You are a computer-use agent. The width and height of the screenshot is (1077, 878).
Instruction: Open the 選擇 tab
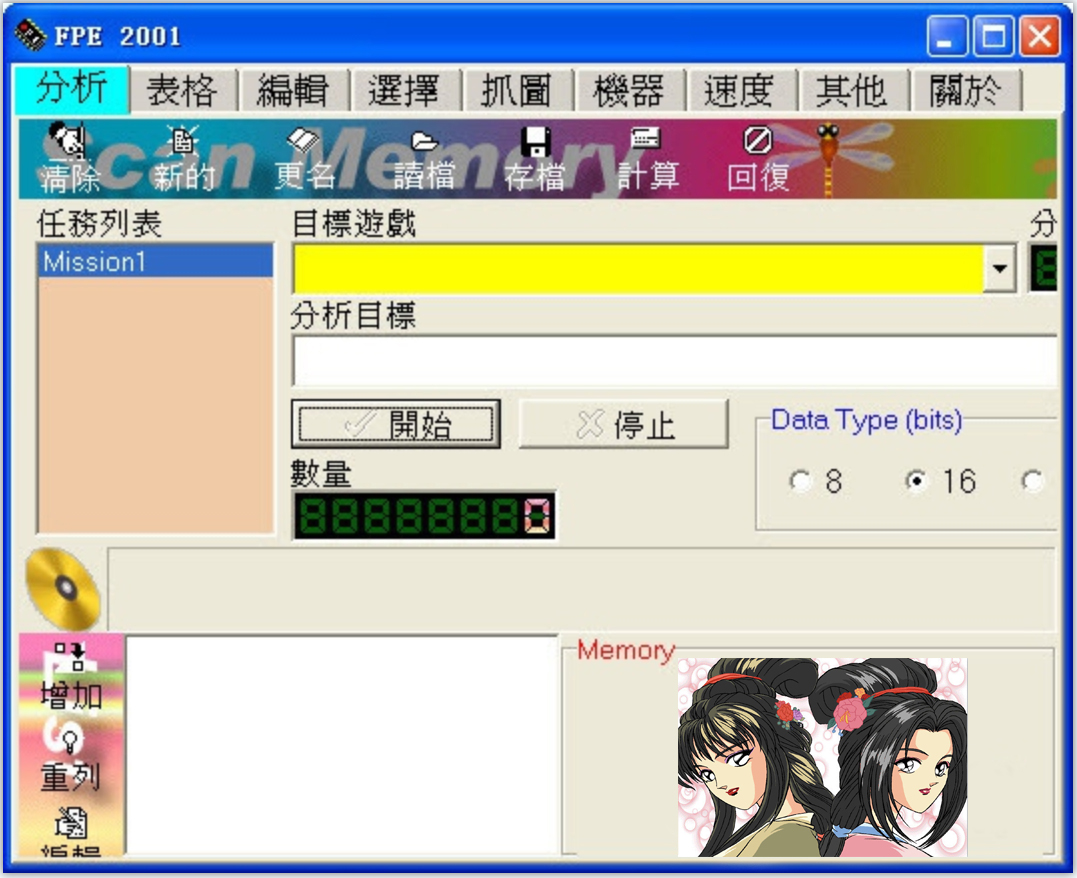pyautogui.click(x=405, y=90)
